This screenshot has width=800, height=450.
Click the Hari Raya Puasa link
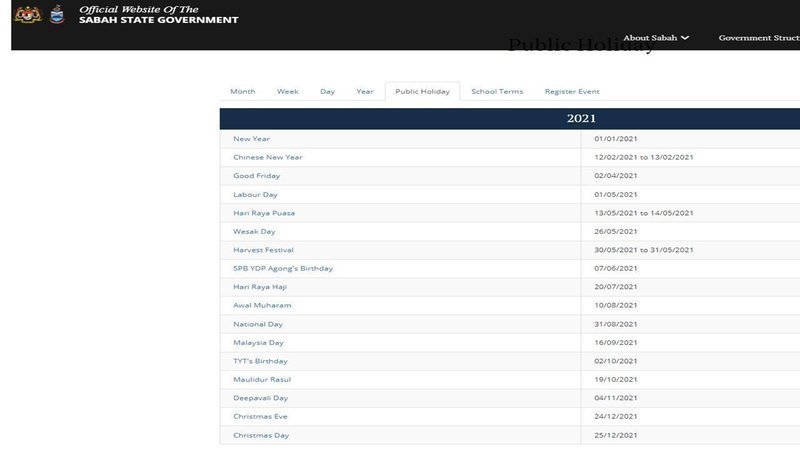[x=264, y=213]
